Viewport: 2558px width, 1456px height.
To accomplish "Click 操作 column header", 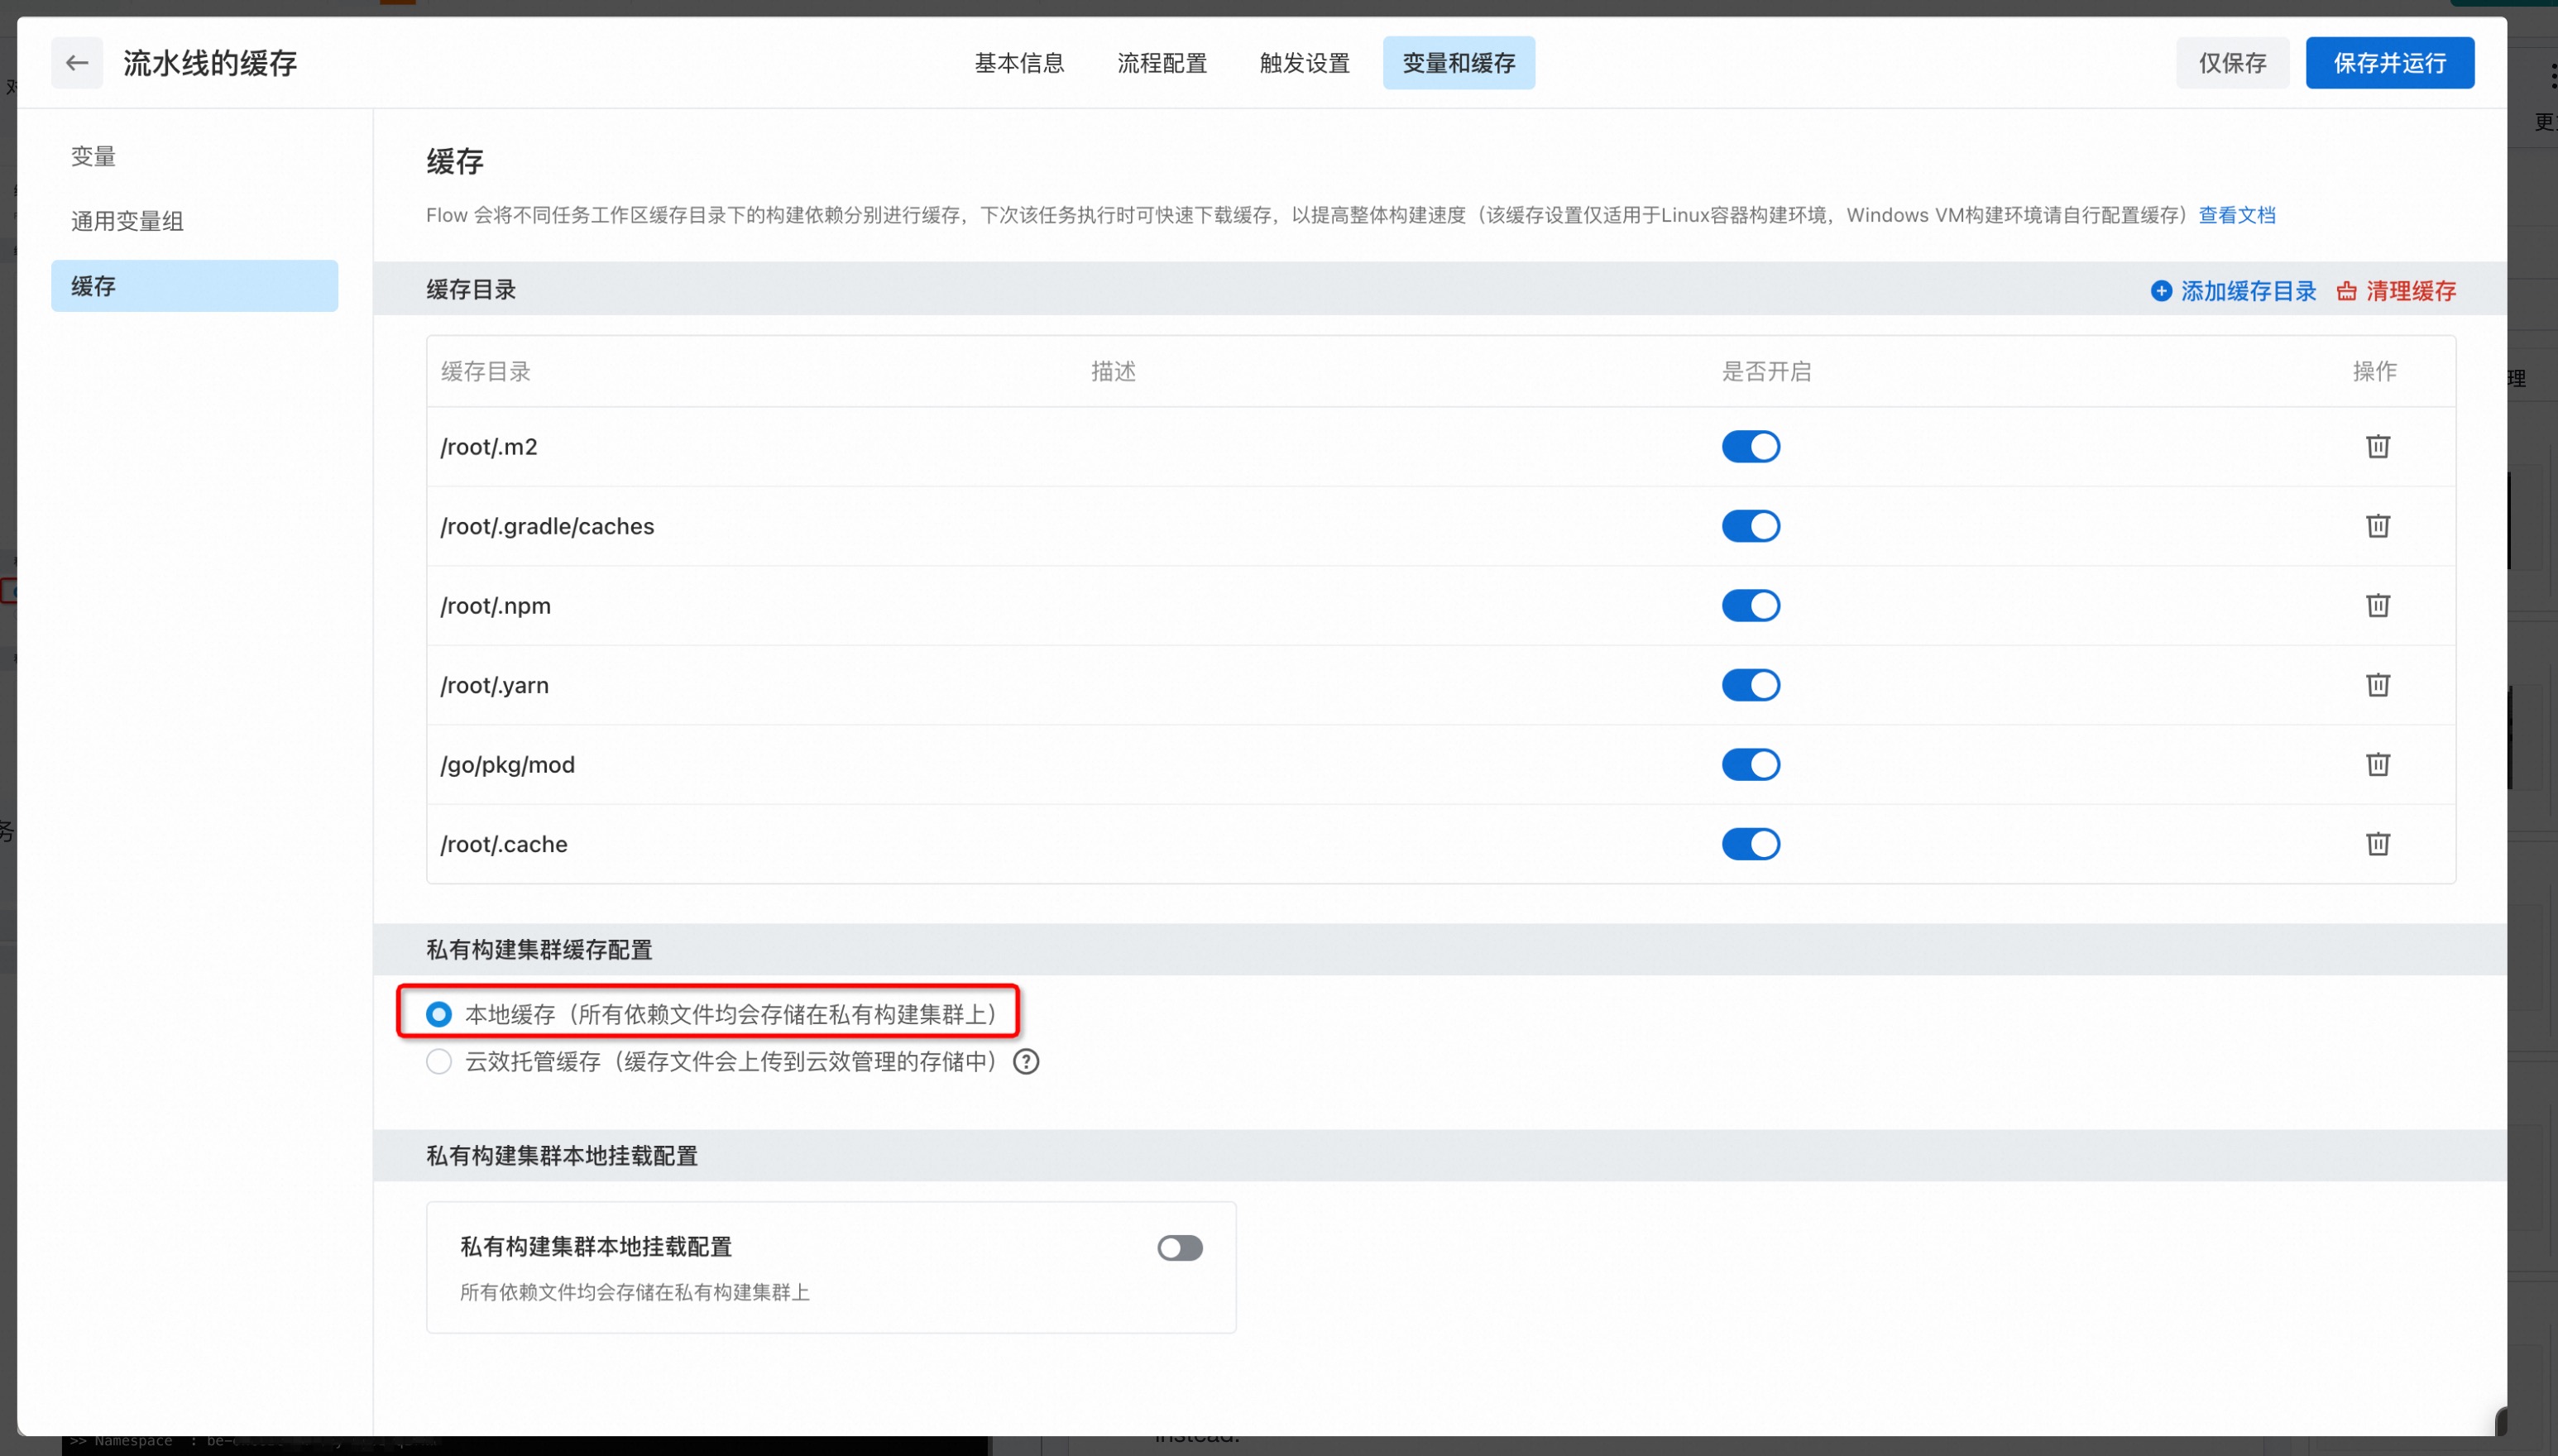I will click(x=2374, y=371).
